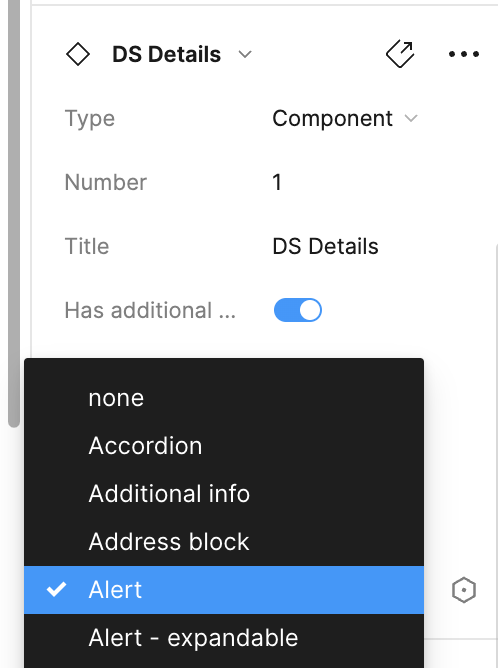Open the Type Component dropdown
The height and width of the screenshot is (668, 498).
point(345,118)
